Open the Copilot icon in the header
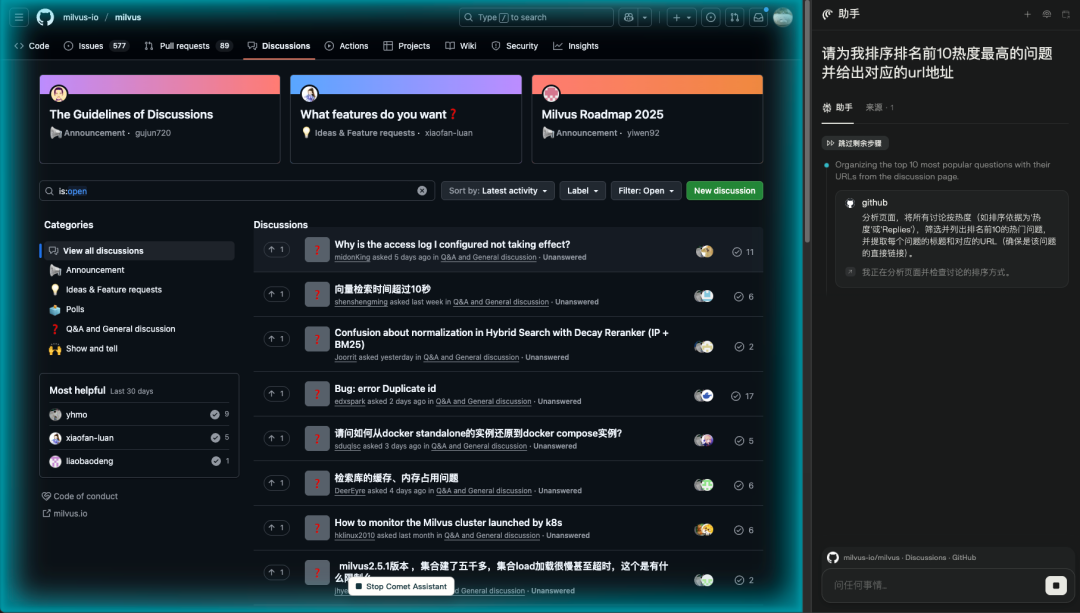The image size is (1080, 613). click(x=628, y=17)
